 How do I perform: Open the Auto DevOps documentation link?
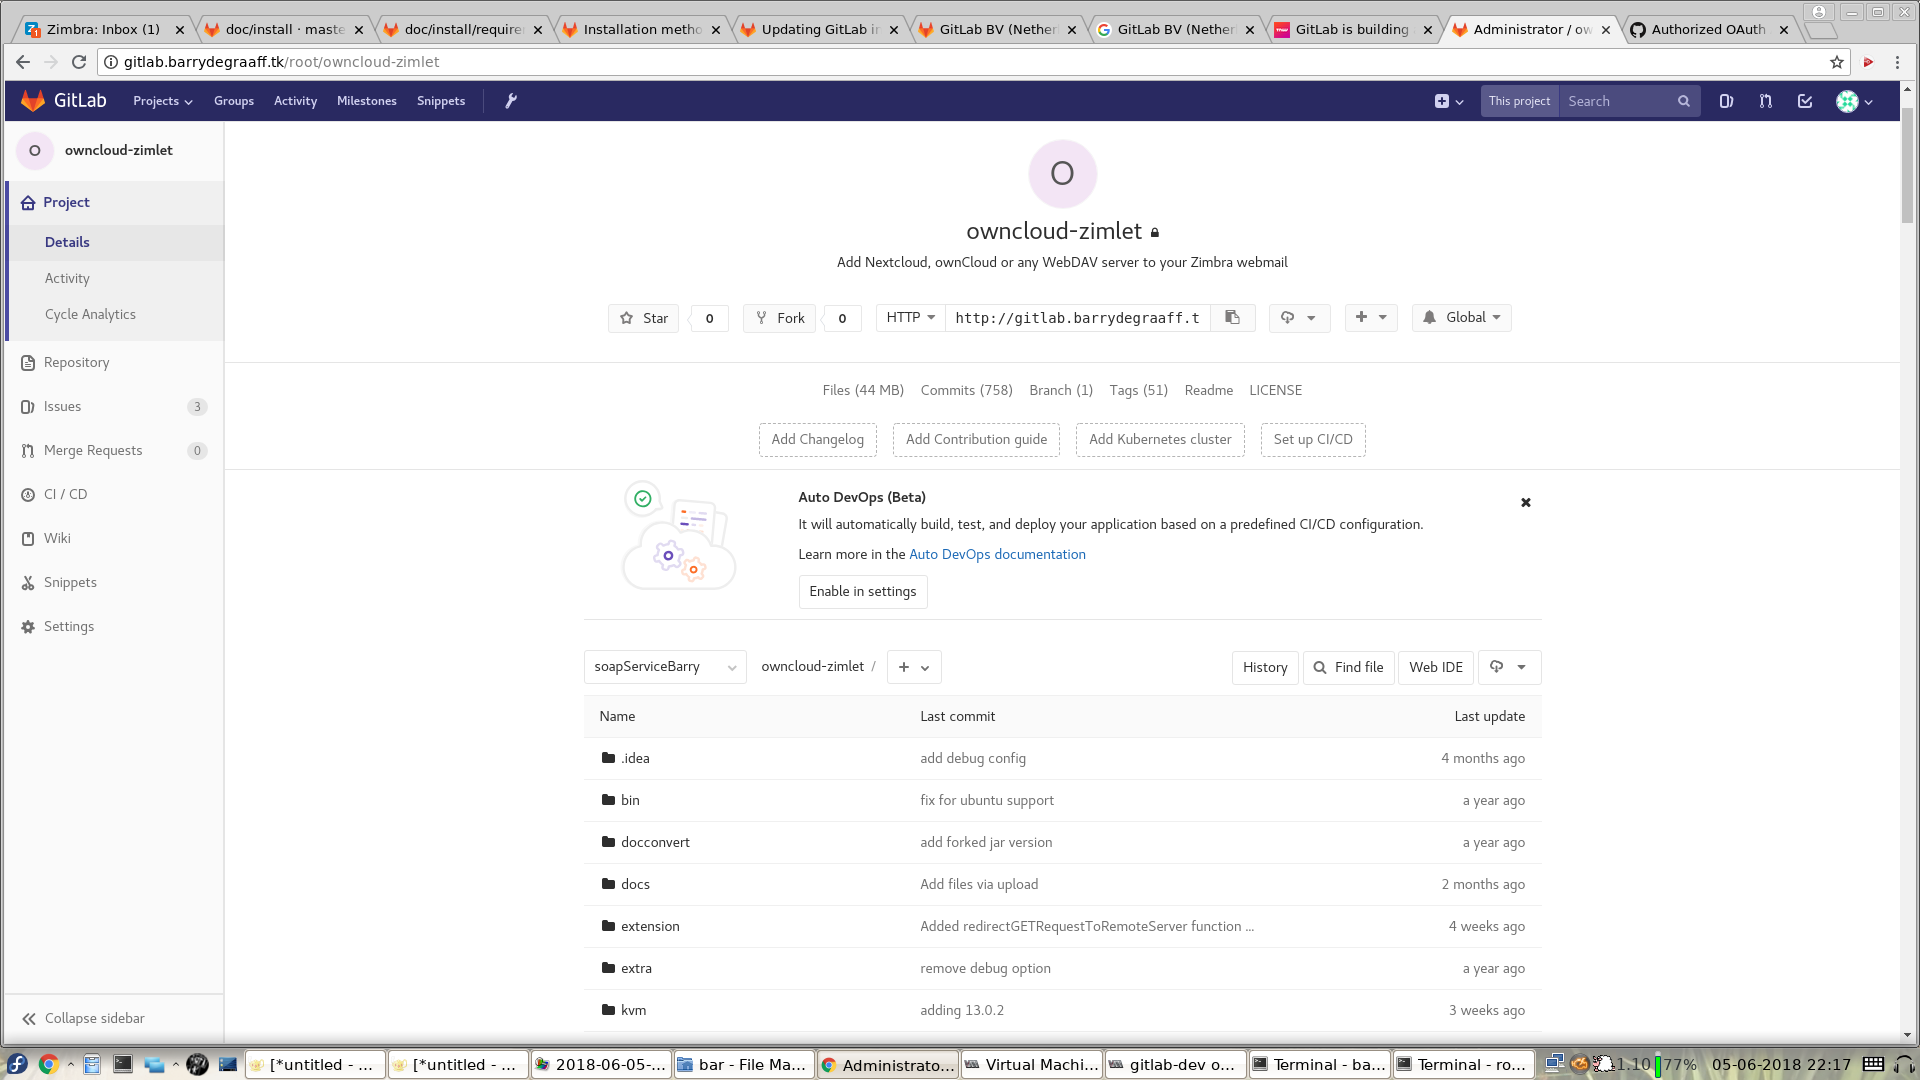(x=996, y=555)
